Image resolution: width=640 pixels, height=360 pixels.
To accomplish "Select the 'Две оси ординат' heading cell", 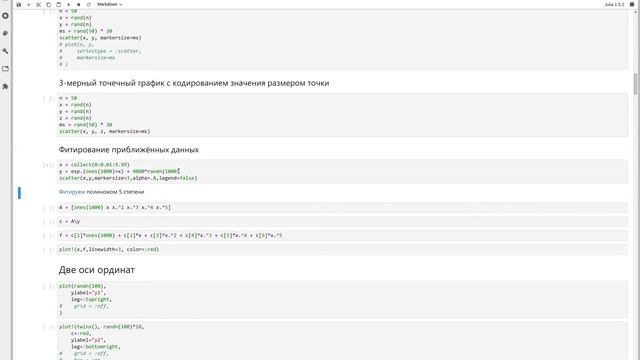I will click(x=342, y=270).
